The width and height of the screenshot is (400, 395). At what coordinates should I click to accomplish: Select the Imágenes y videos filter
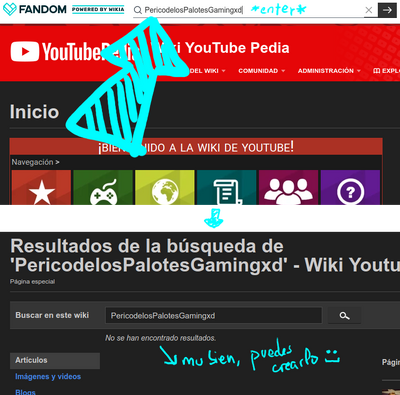48,377
